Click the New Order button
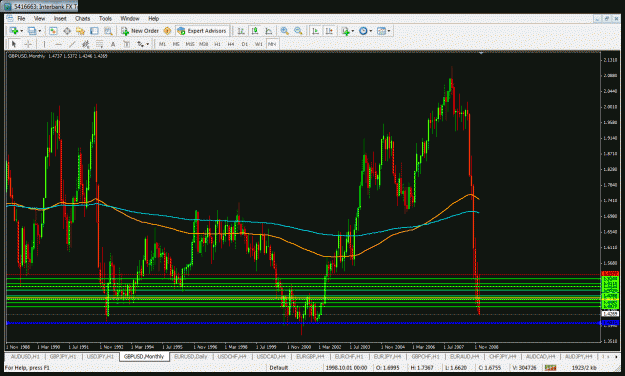This screenshot has height=376, width=625. (140, 31)
